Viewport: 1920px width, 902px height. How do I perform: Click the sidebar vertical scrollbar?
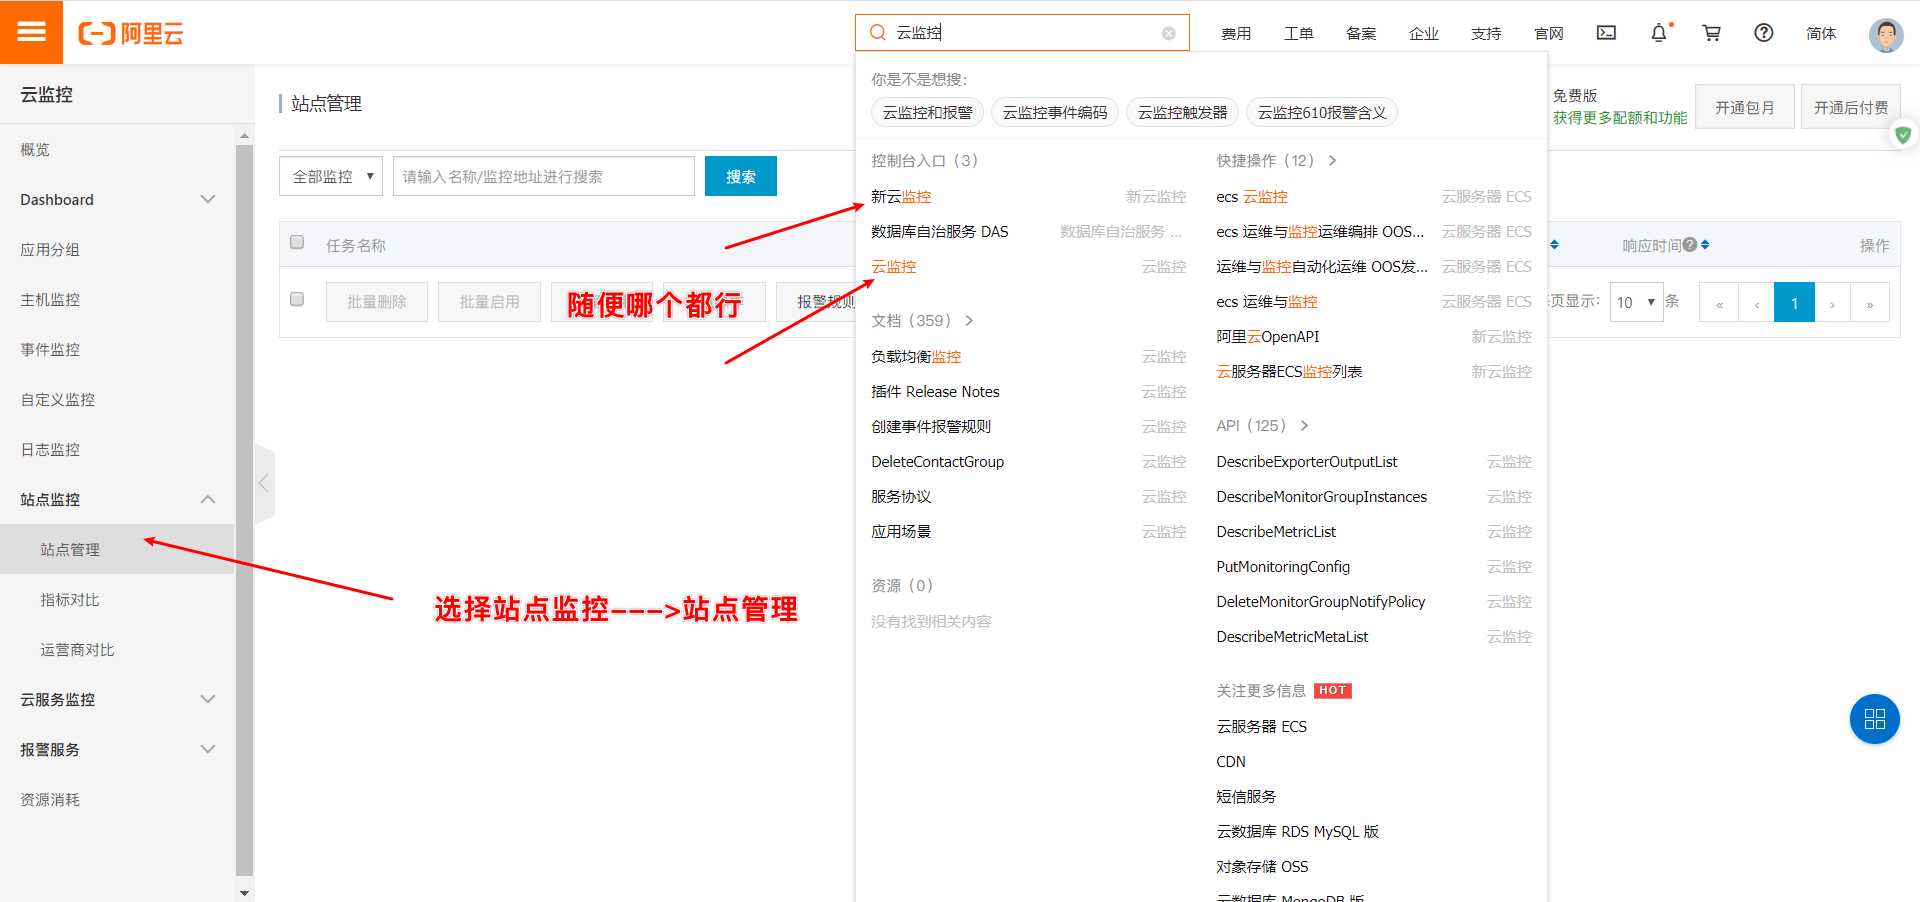tap(244, 500)
